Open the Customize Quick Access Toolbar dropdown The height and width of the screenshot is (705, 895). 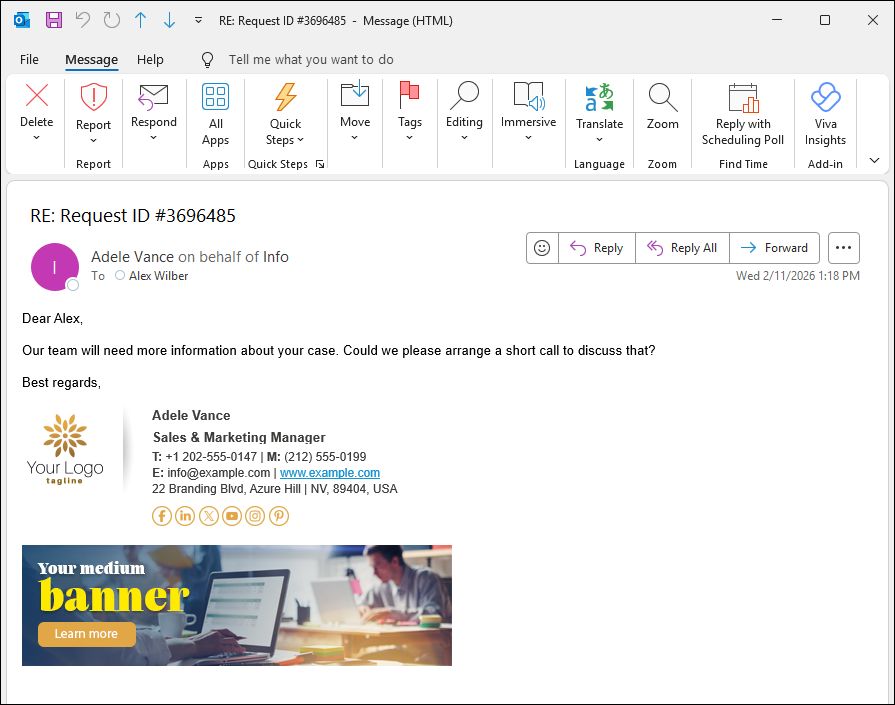198,21
